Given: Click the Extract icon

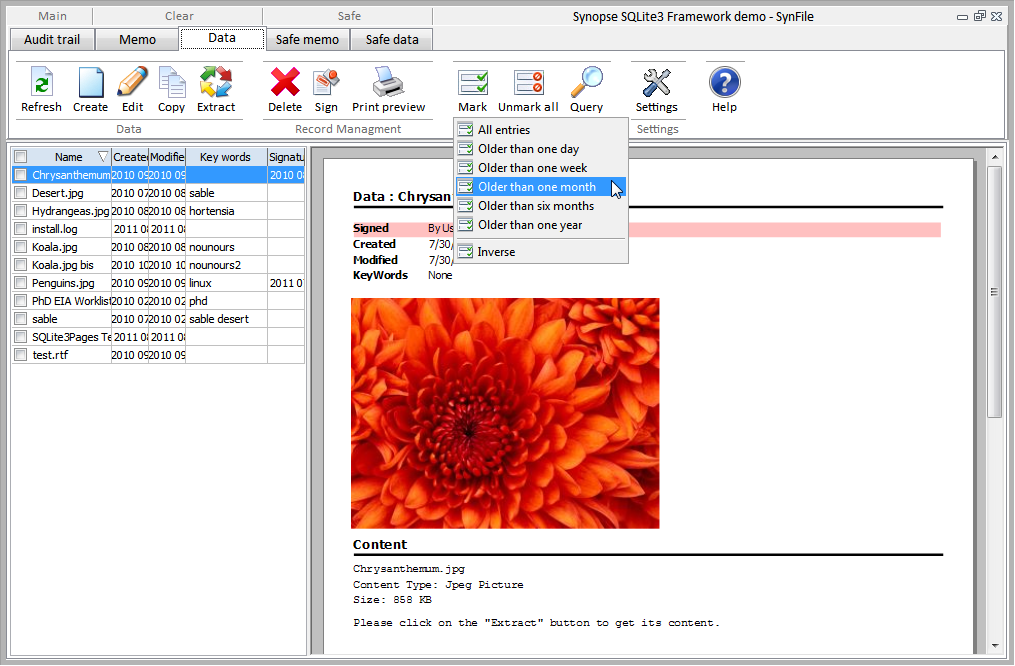Looking at the screenshot, I should point(215,84).
